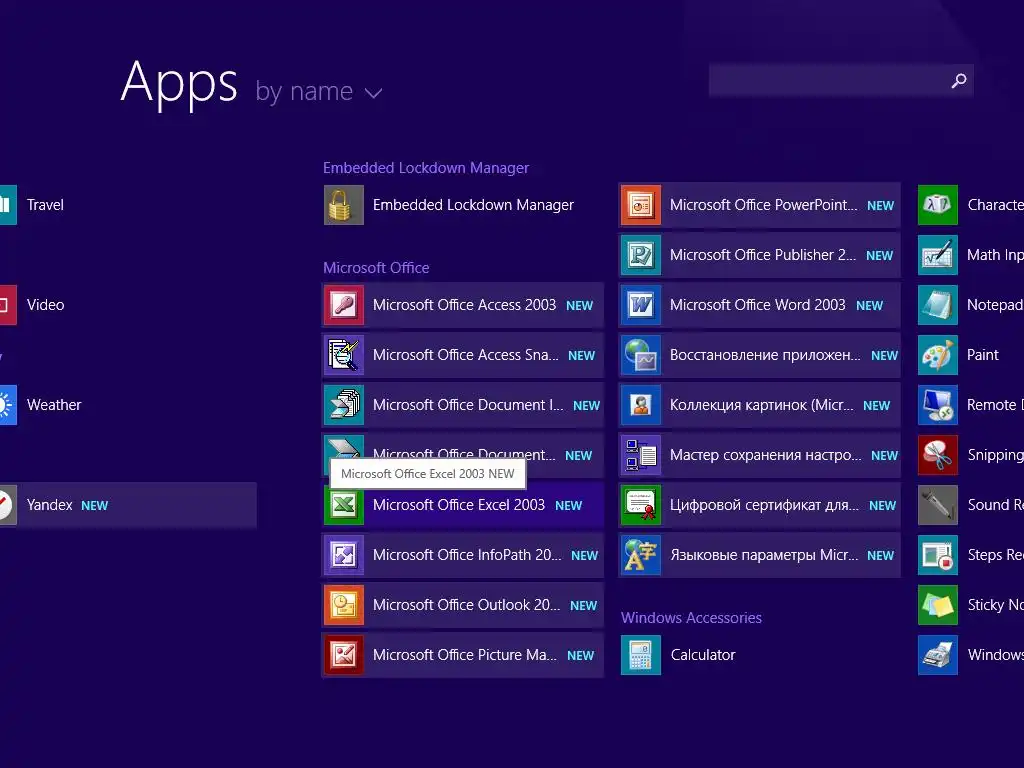Click the 'Microsoft Office Publisher 2...' label
Image resolution: width=1024 pixels, height=768 pixels.
point(763,255)
